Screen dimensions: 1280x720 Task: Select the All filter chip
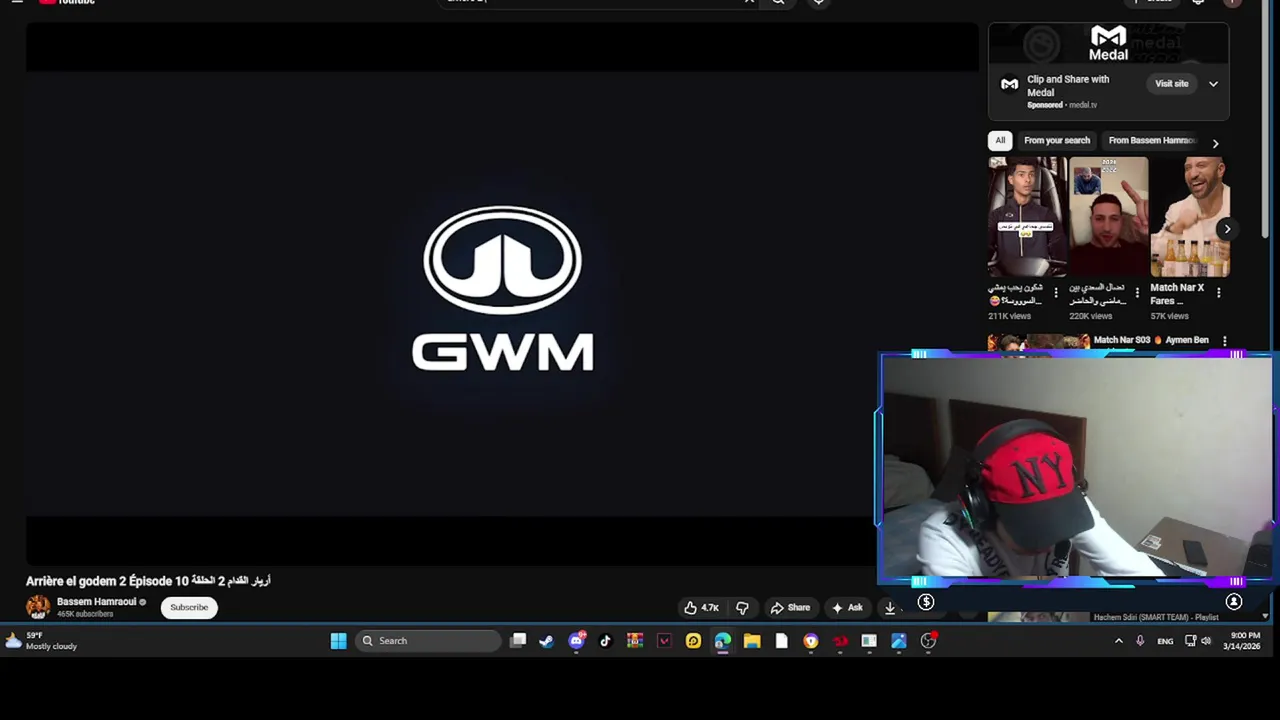coord(1000,141)
